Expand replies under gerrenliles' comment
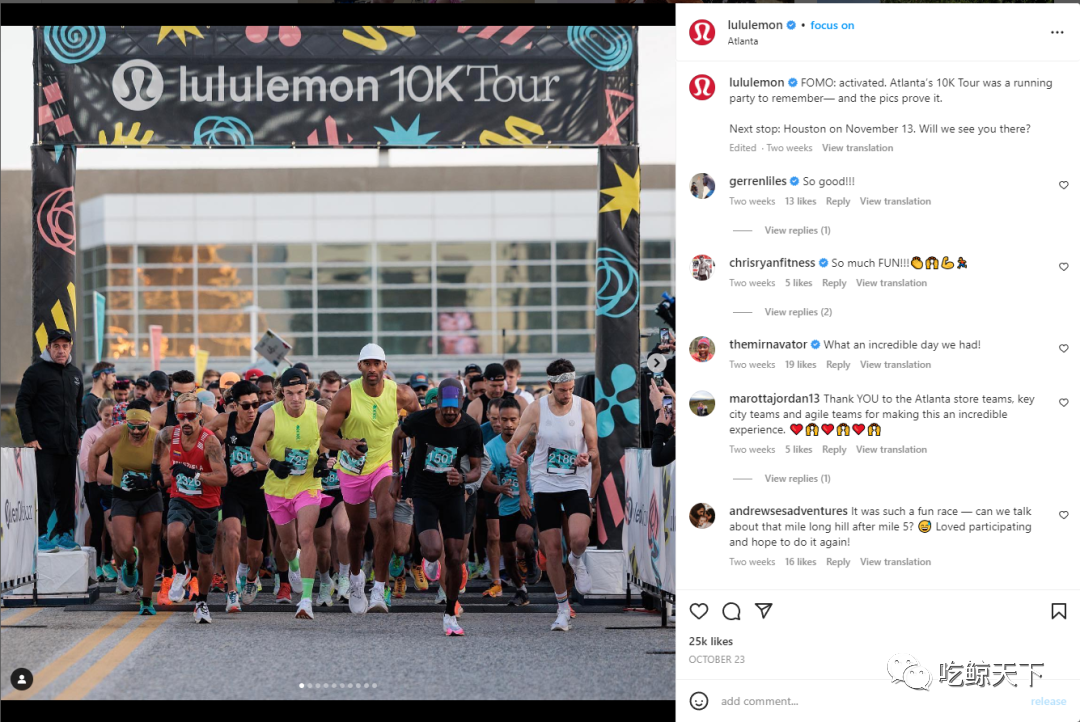The height and width of the screenshot is (722, 1080). [797, 230]
